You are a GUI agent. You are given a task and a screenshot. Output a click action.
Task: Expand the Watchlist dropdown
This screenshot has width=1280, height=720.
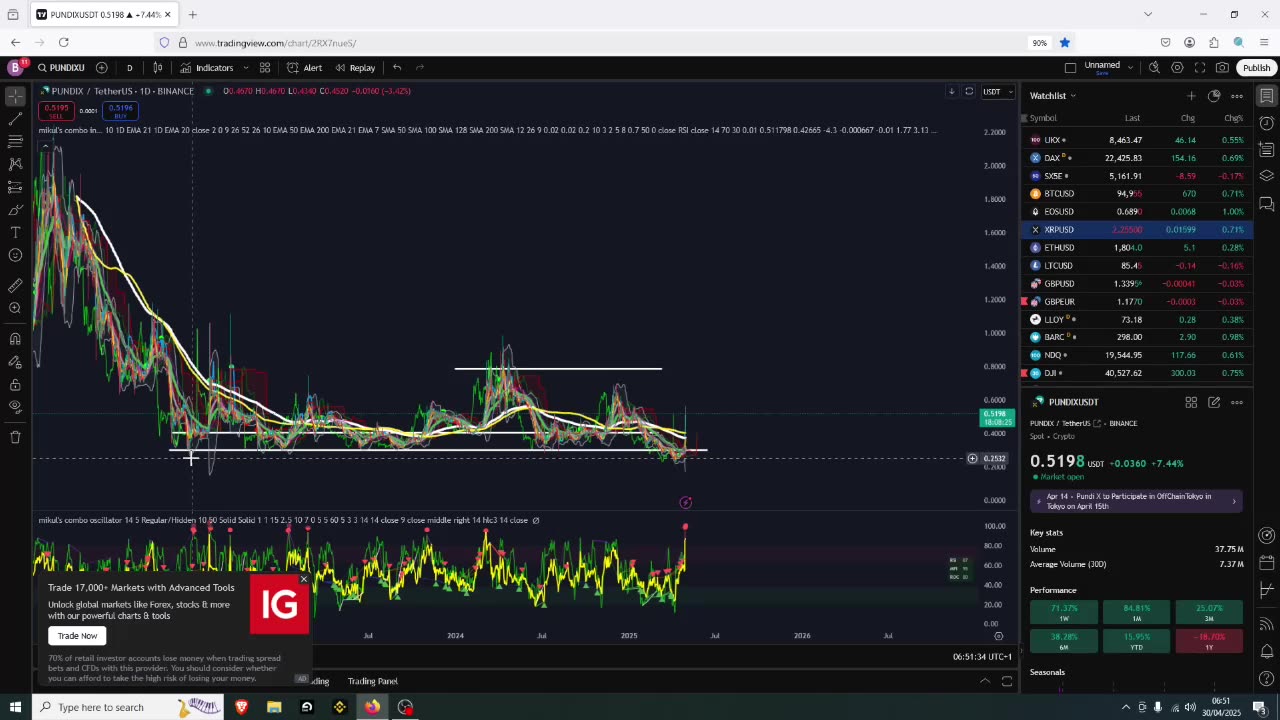tap(1053, 96)
